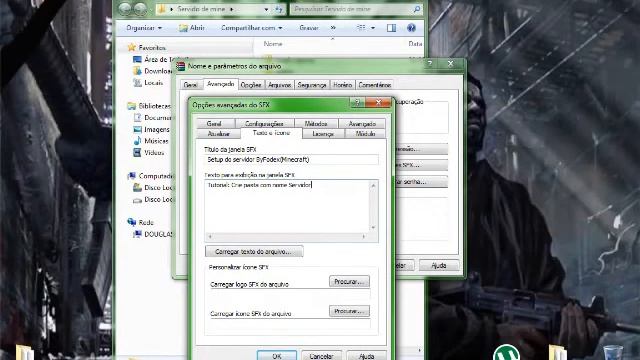
Task: Open the Downloads folder in the sidebar
Action: tap(153, 71)
